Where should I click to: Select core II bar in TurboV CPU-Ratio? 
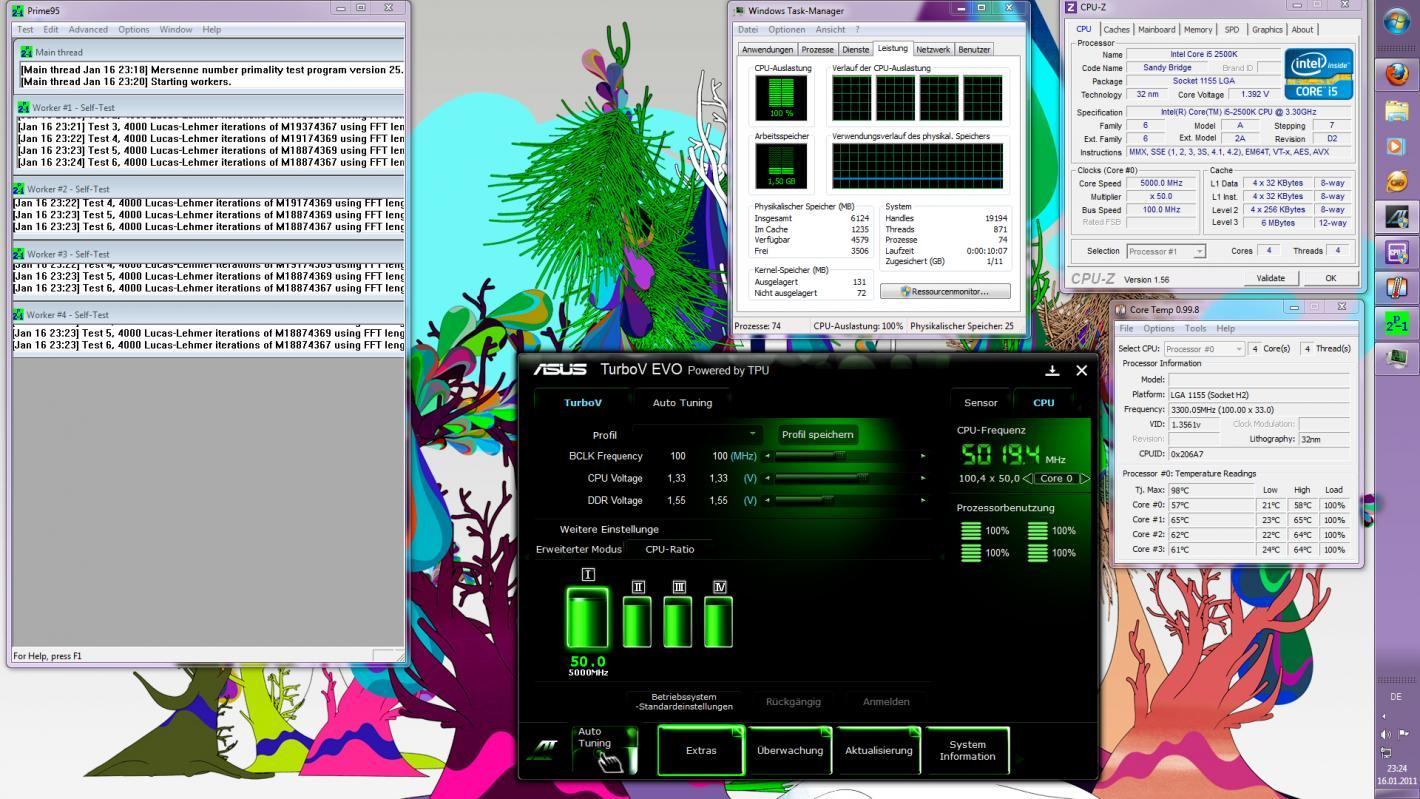coord(637,622)
